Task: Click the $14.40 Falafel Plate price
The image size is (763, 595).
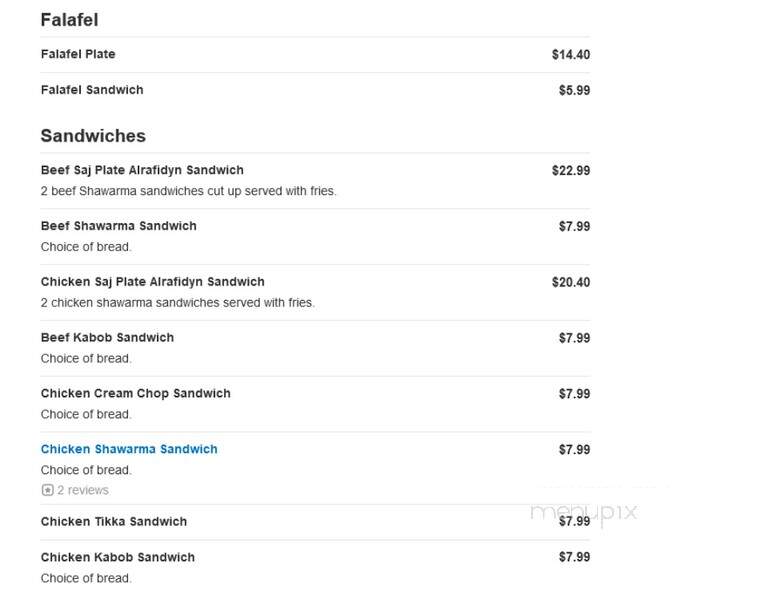Action: tap(571, 54)
